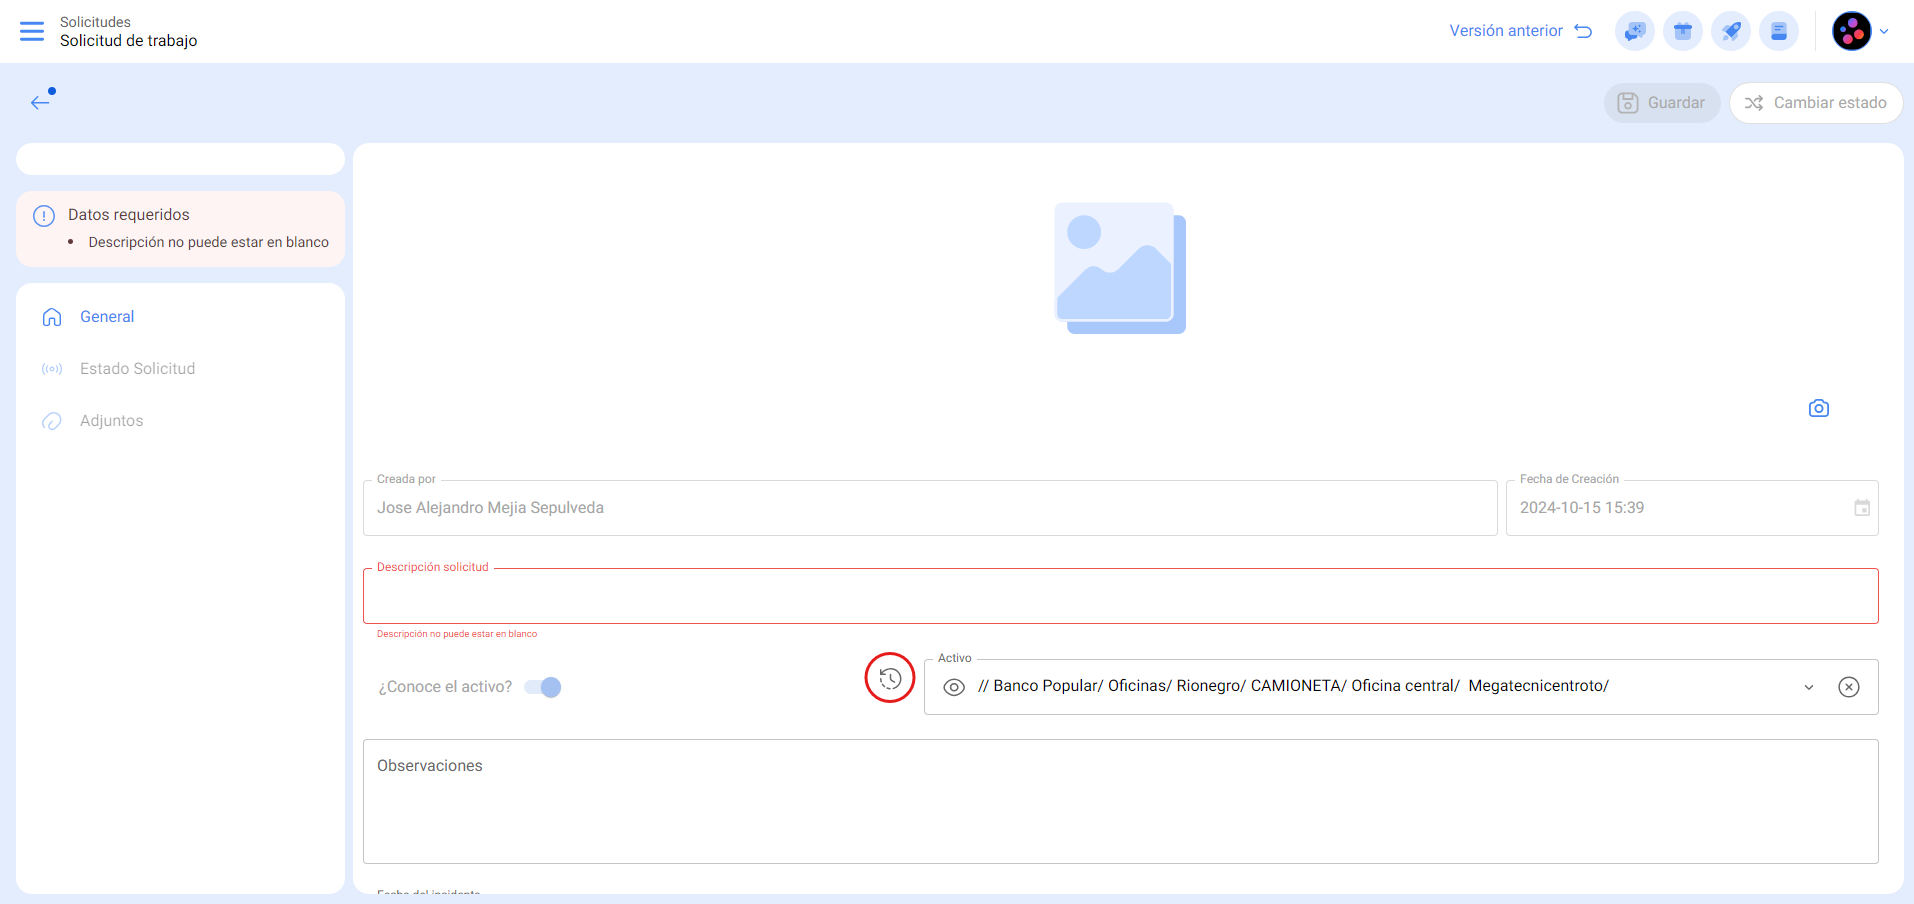Switch to Estado Solicitud section
This screenshot has height=904, width=1914.
(x=137, y=369)
